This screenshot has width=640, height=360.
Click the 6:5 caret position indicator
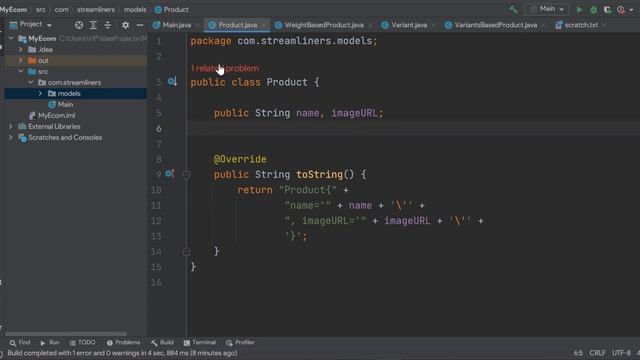coord(578,353)
